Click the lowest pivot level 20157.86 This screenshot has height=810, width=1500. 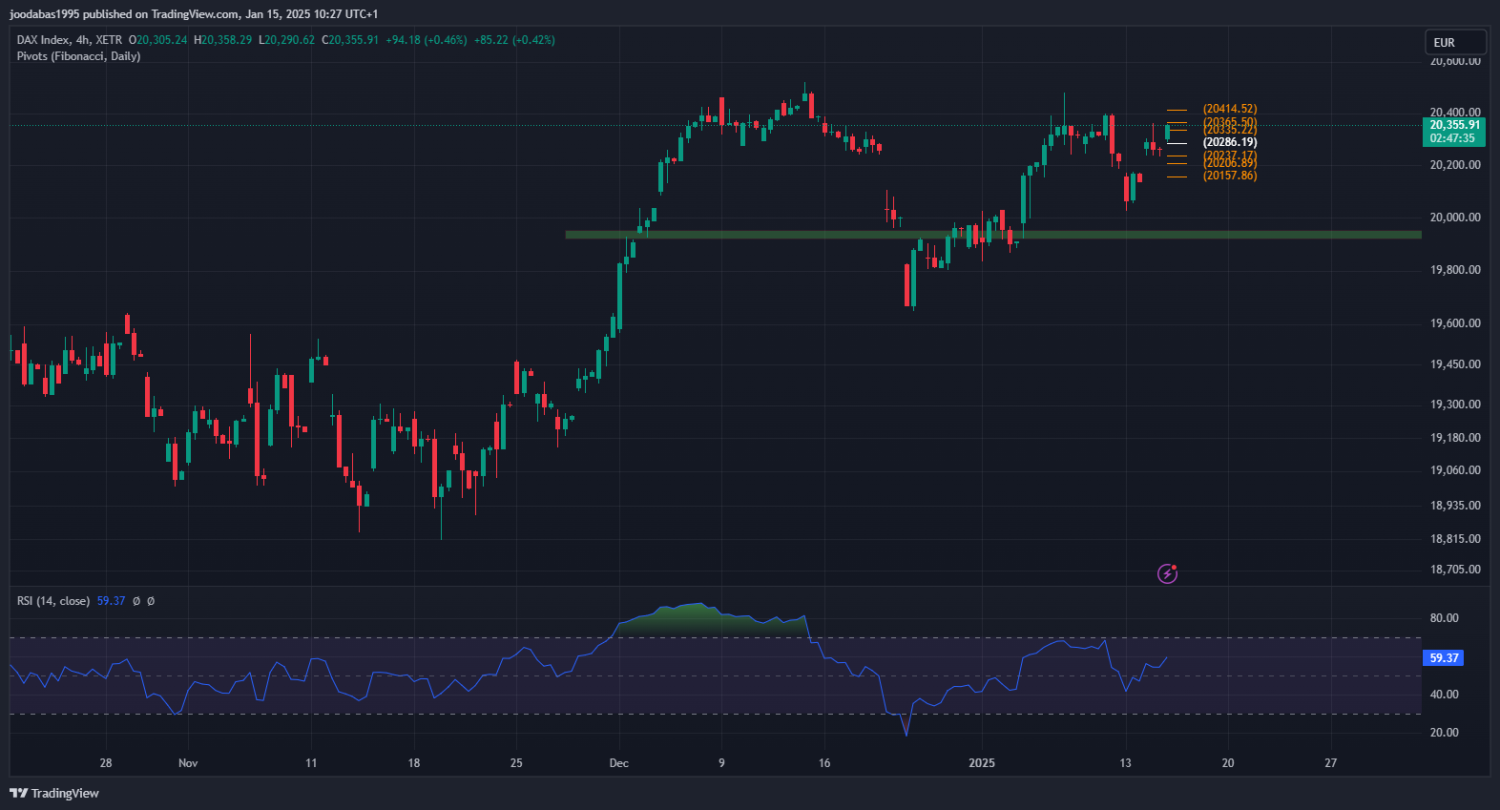1230,176
